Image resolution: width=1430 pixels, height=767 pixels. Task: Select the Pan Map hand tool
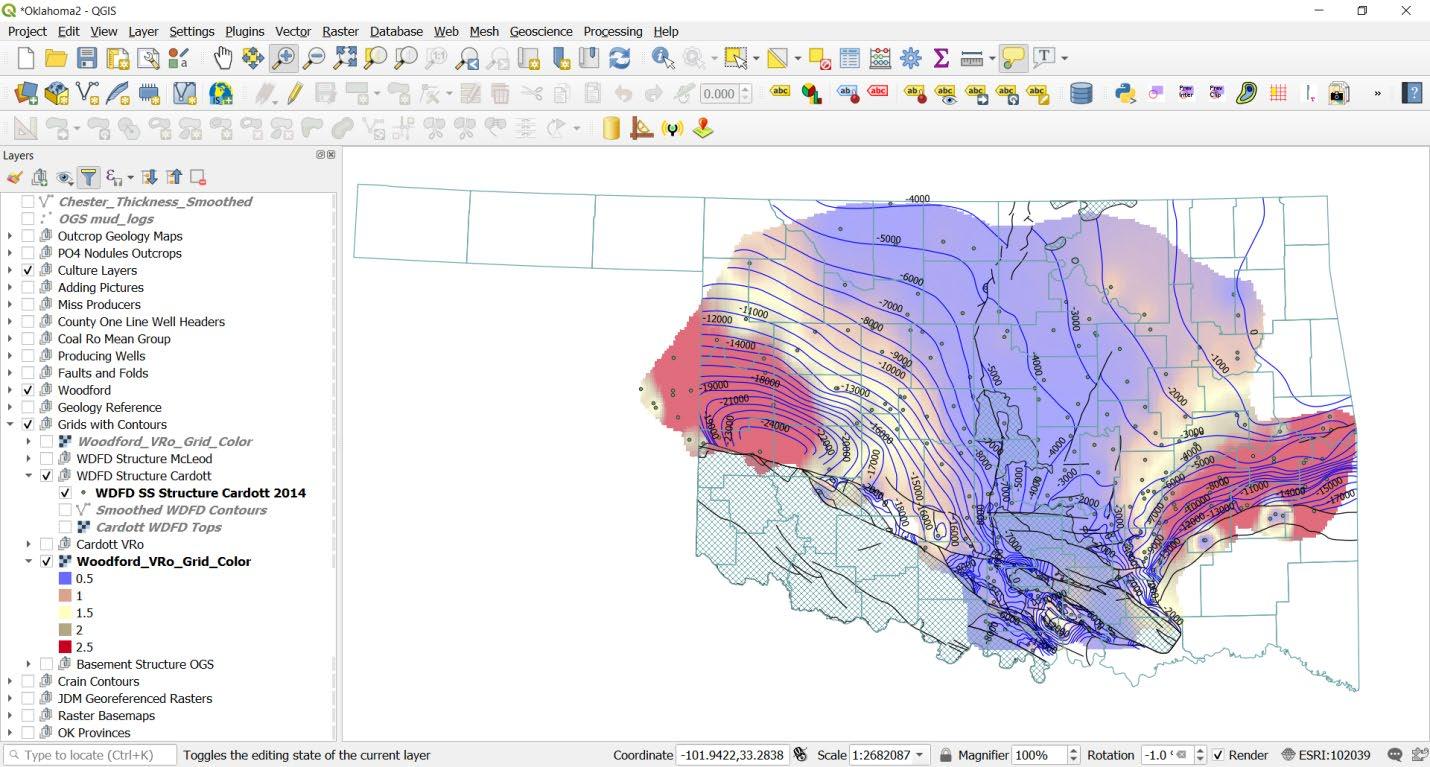pos(223,58)
